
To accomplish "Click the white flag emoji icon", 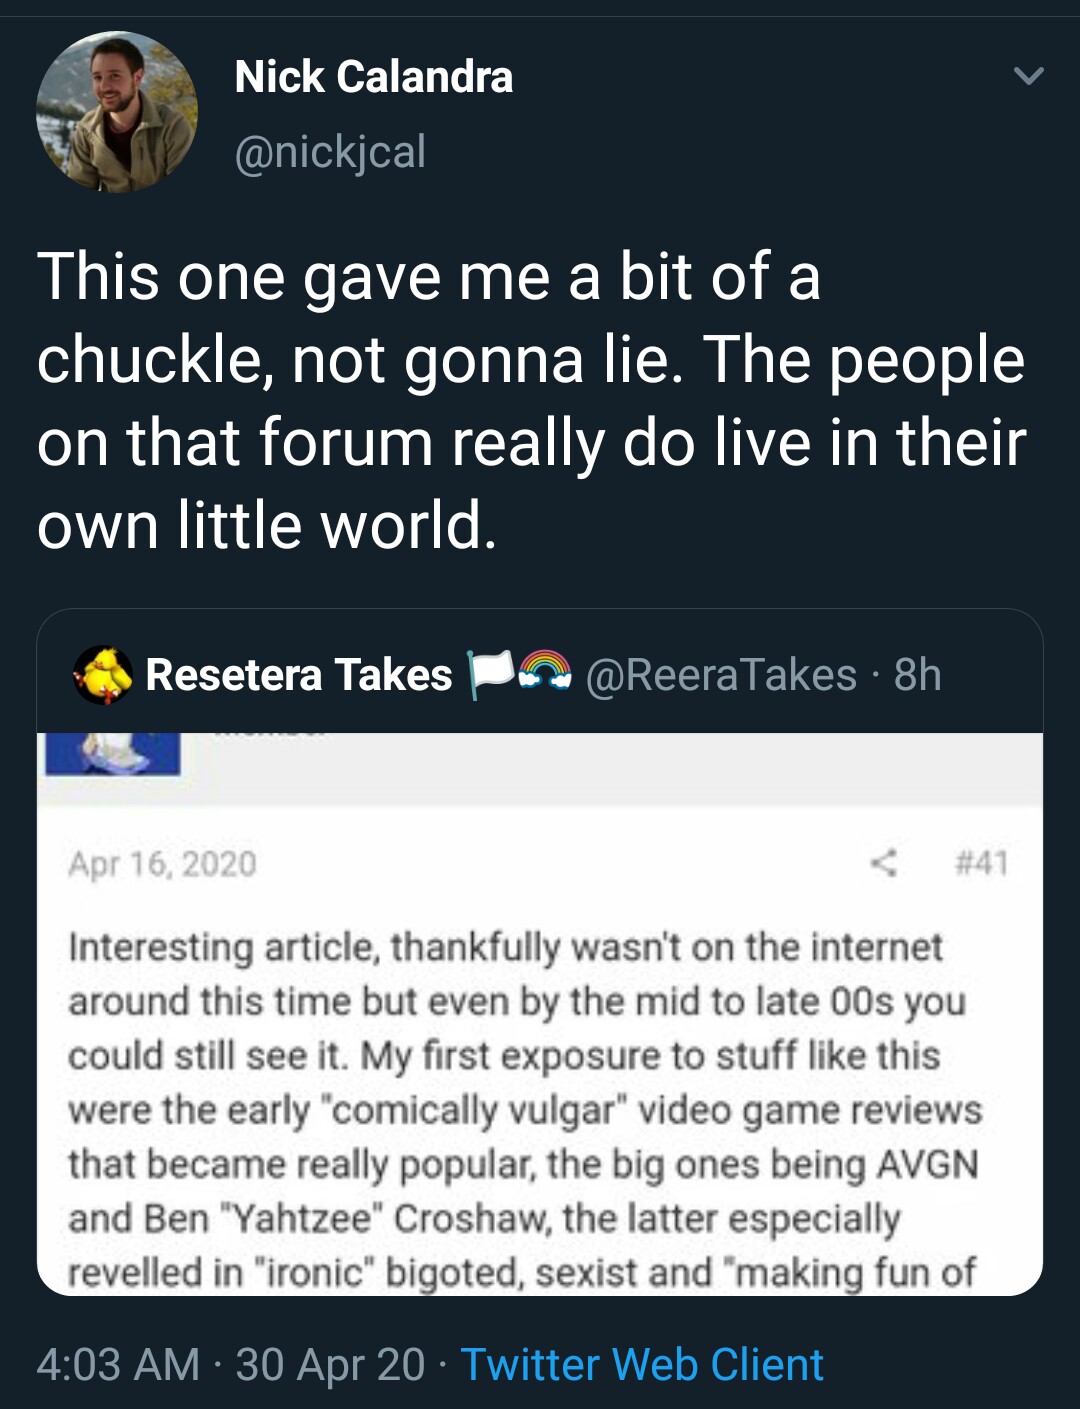I will click(x=492, y=673).
